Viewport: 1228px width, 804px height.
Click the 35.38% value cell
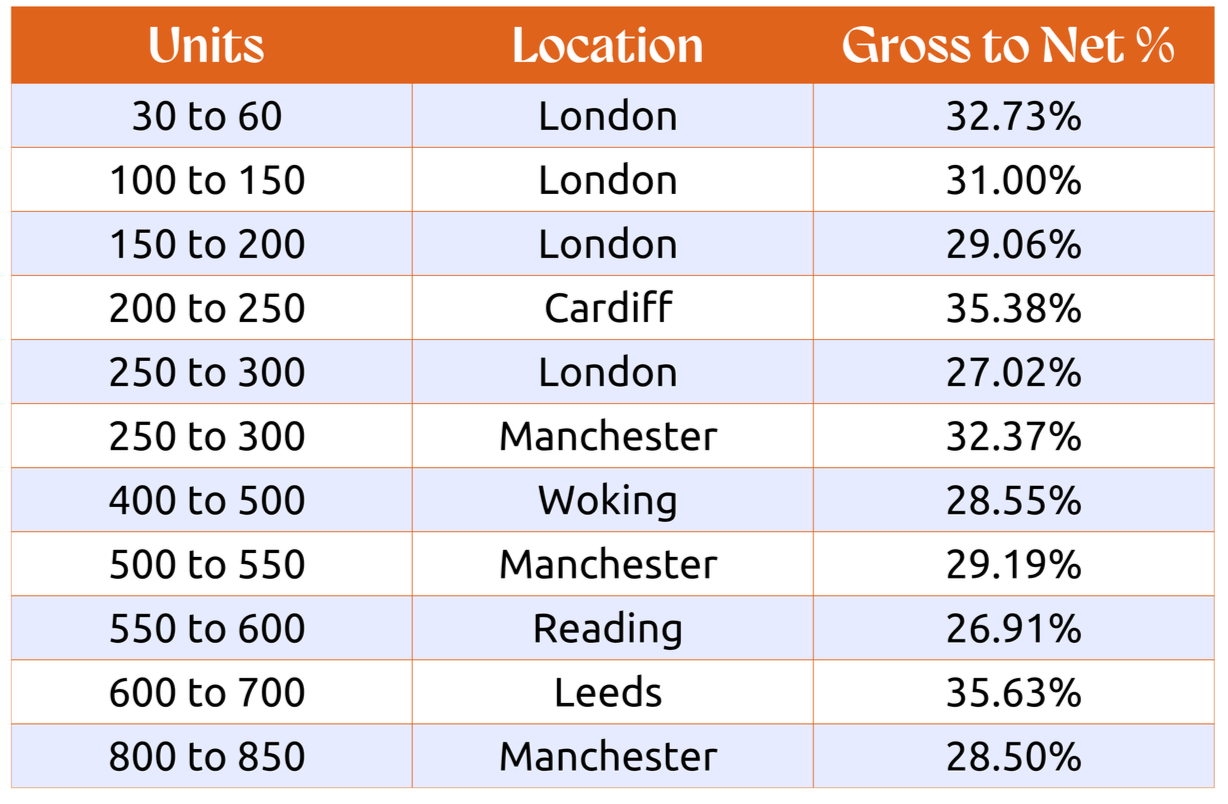(1014, 308)
